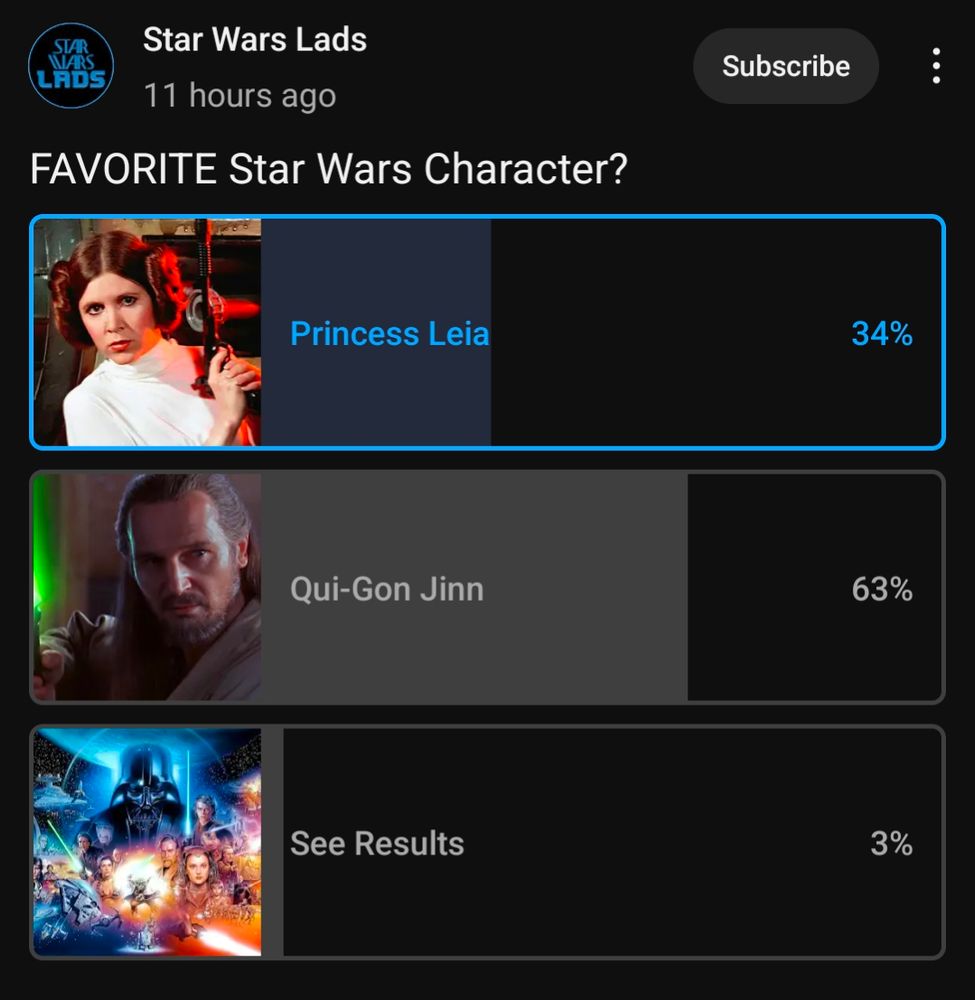Viewport: 975px width, 1000px height.
Task: Click the 3% result for See Results
Action: click(891, 843)
